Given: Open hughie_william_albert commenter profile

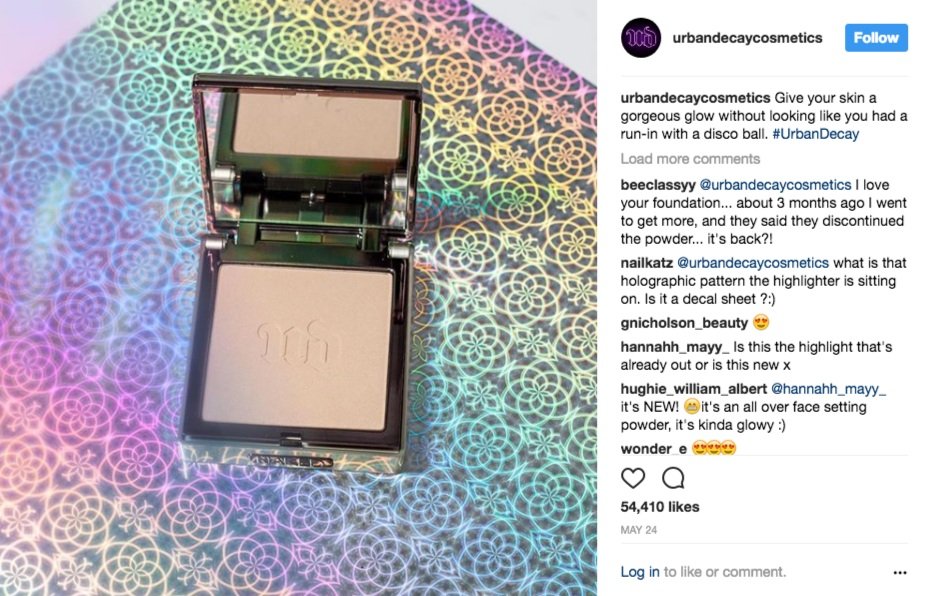Looking at the screenshot, I should [693, 389].
